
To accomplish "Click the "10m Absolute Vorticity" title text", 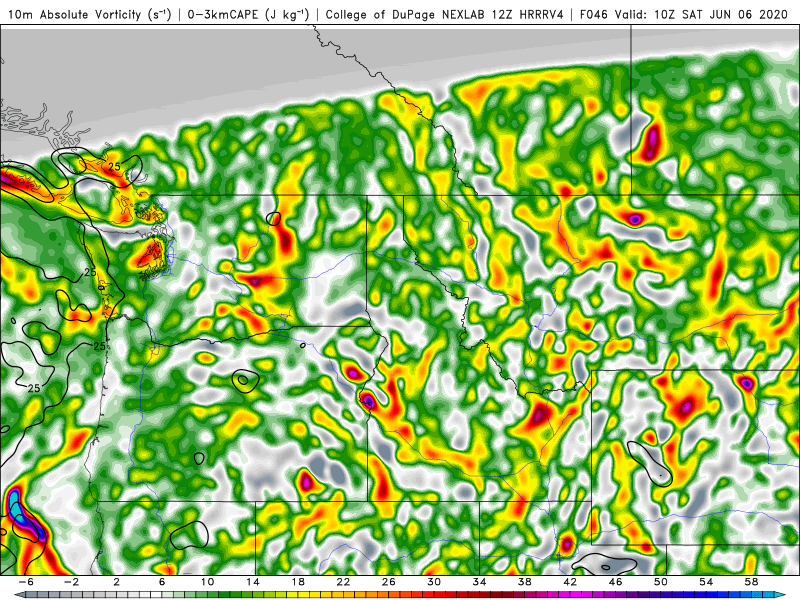I will point(74,14).
